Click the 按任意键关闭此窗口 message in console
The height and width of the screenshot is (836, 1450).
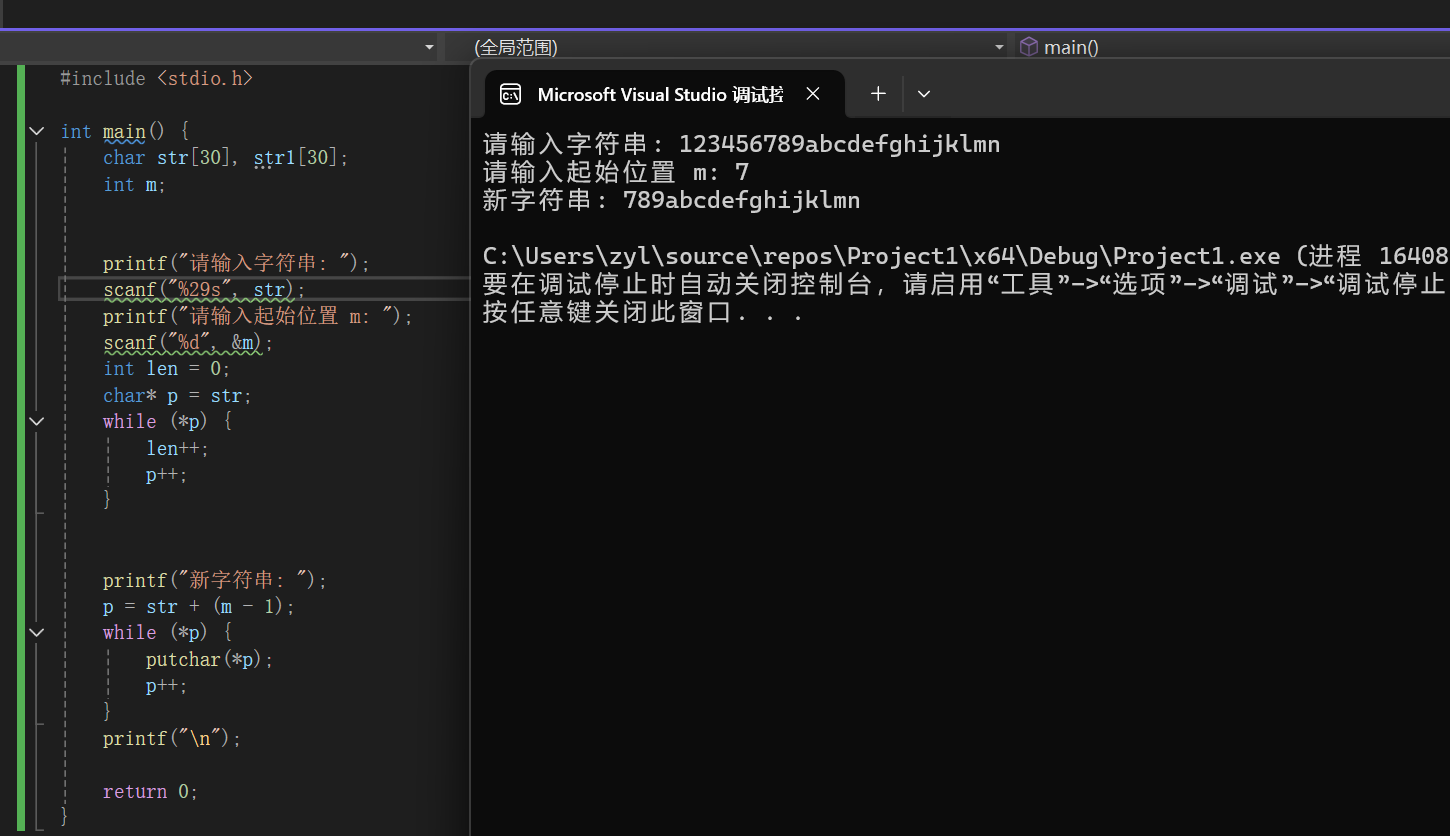tap(643, 312)
